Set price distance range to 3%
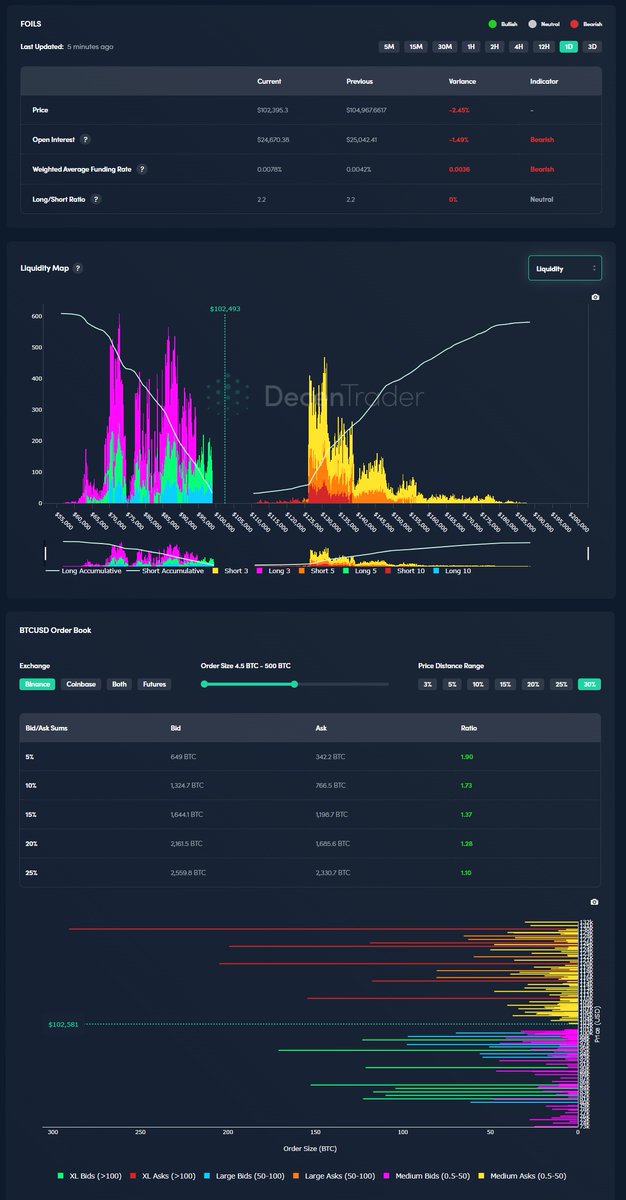626x1200 pixels. point(428,684)
